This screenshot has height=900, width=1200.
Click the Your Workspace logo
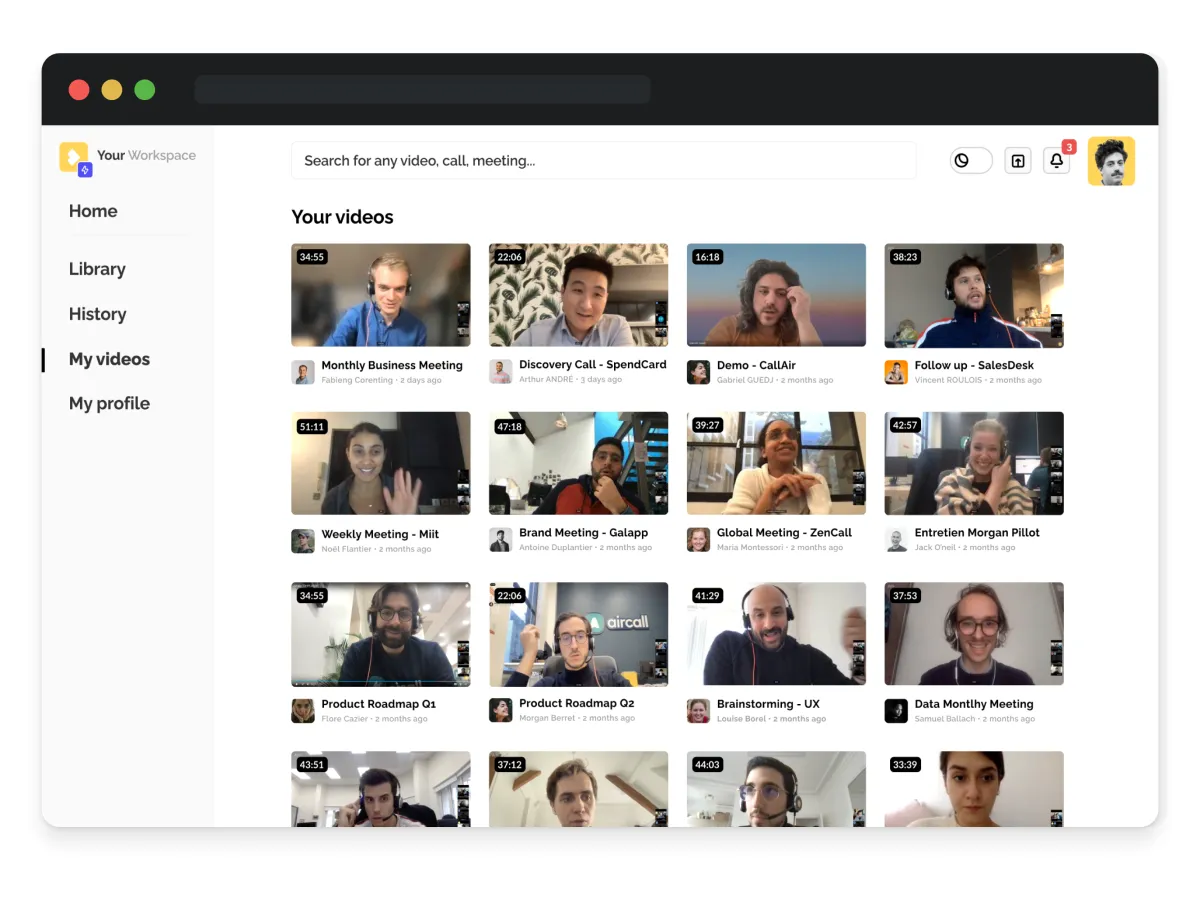(75, 158)
